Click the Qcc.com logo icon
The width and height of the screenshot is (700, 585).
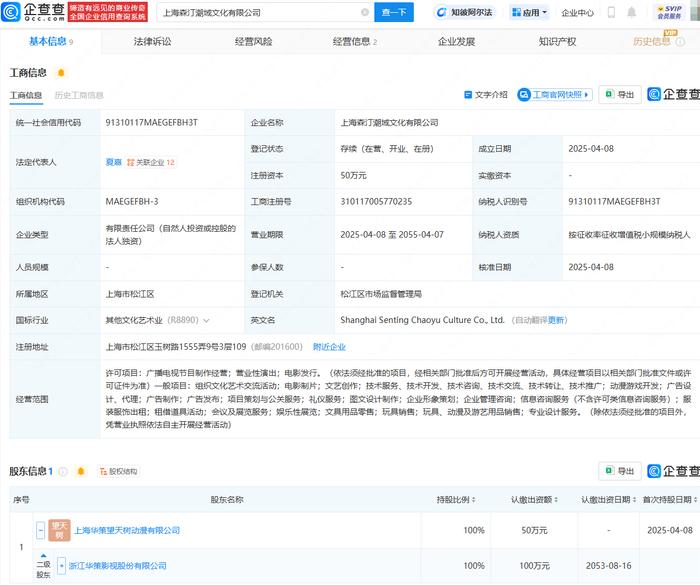point(11,12)
